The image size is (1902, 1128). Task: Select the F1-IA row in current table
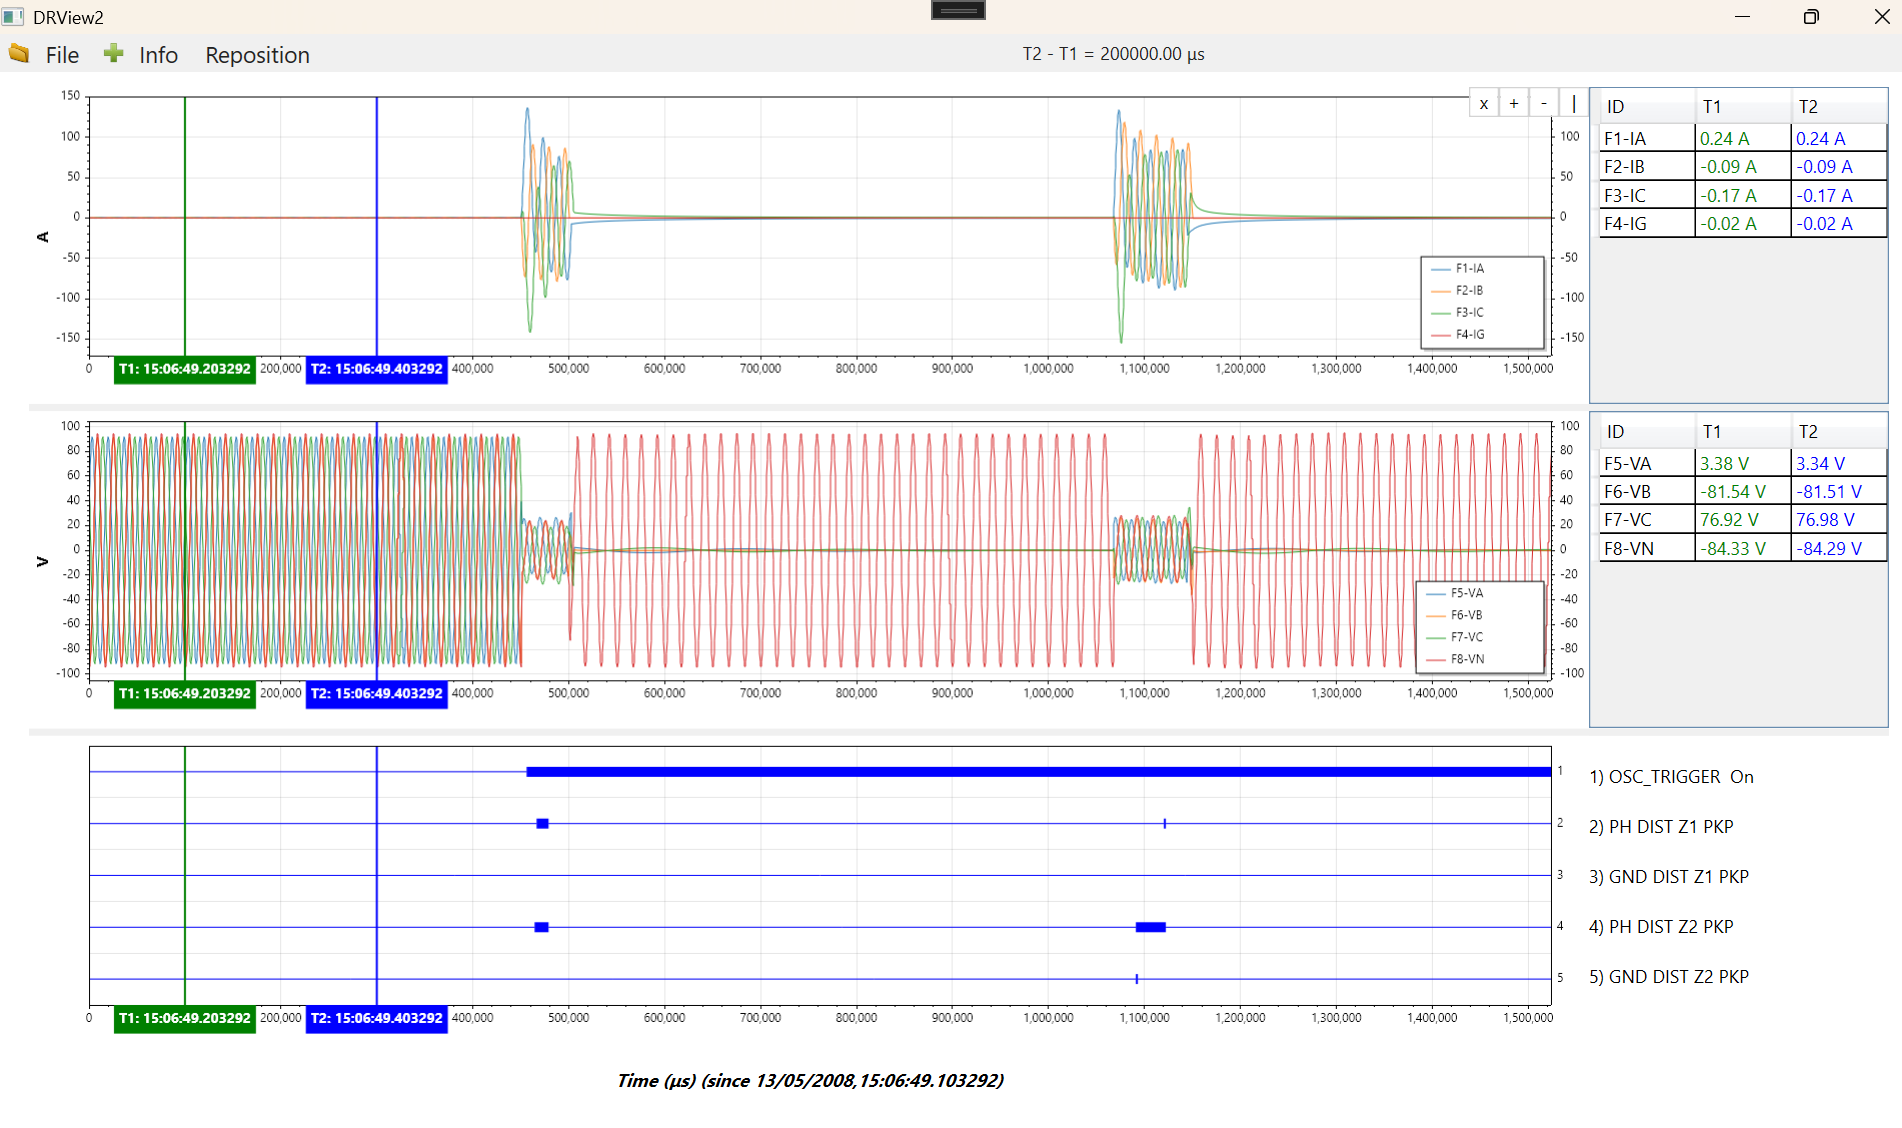point(1743,139)
